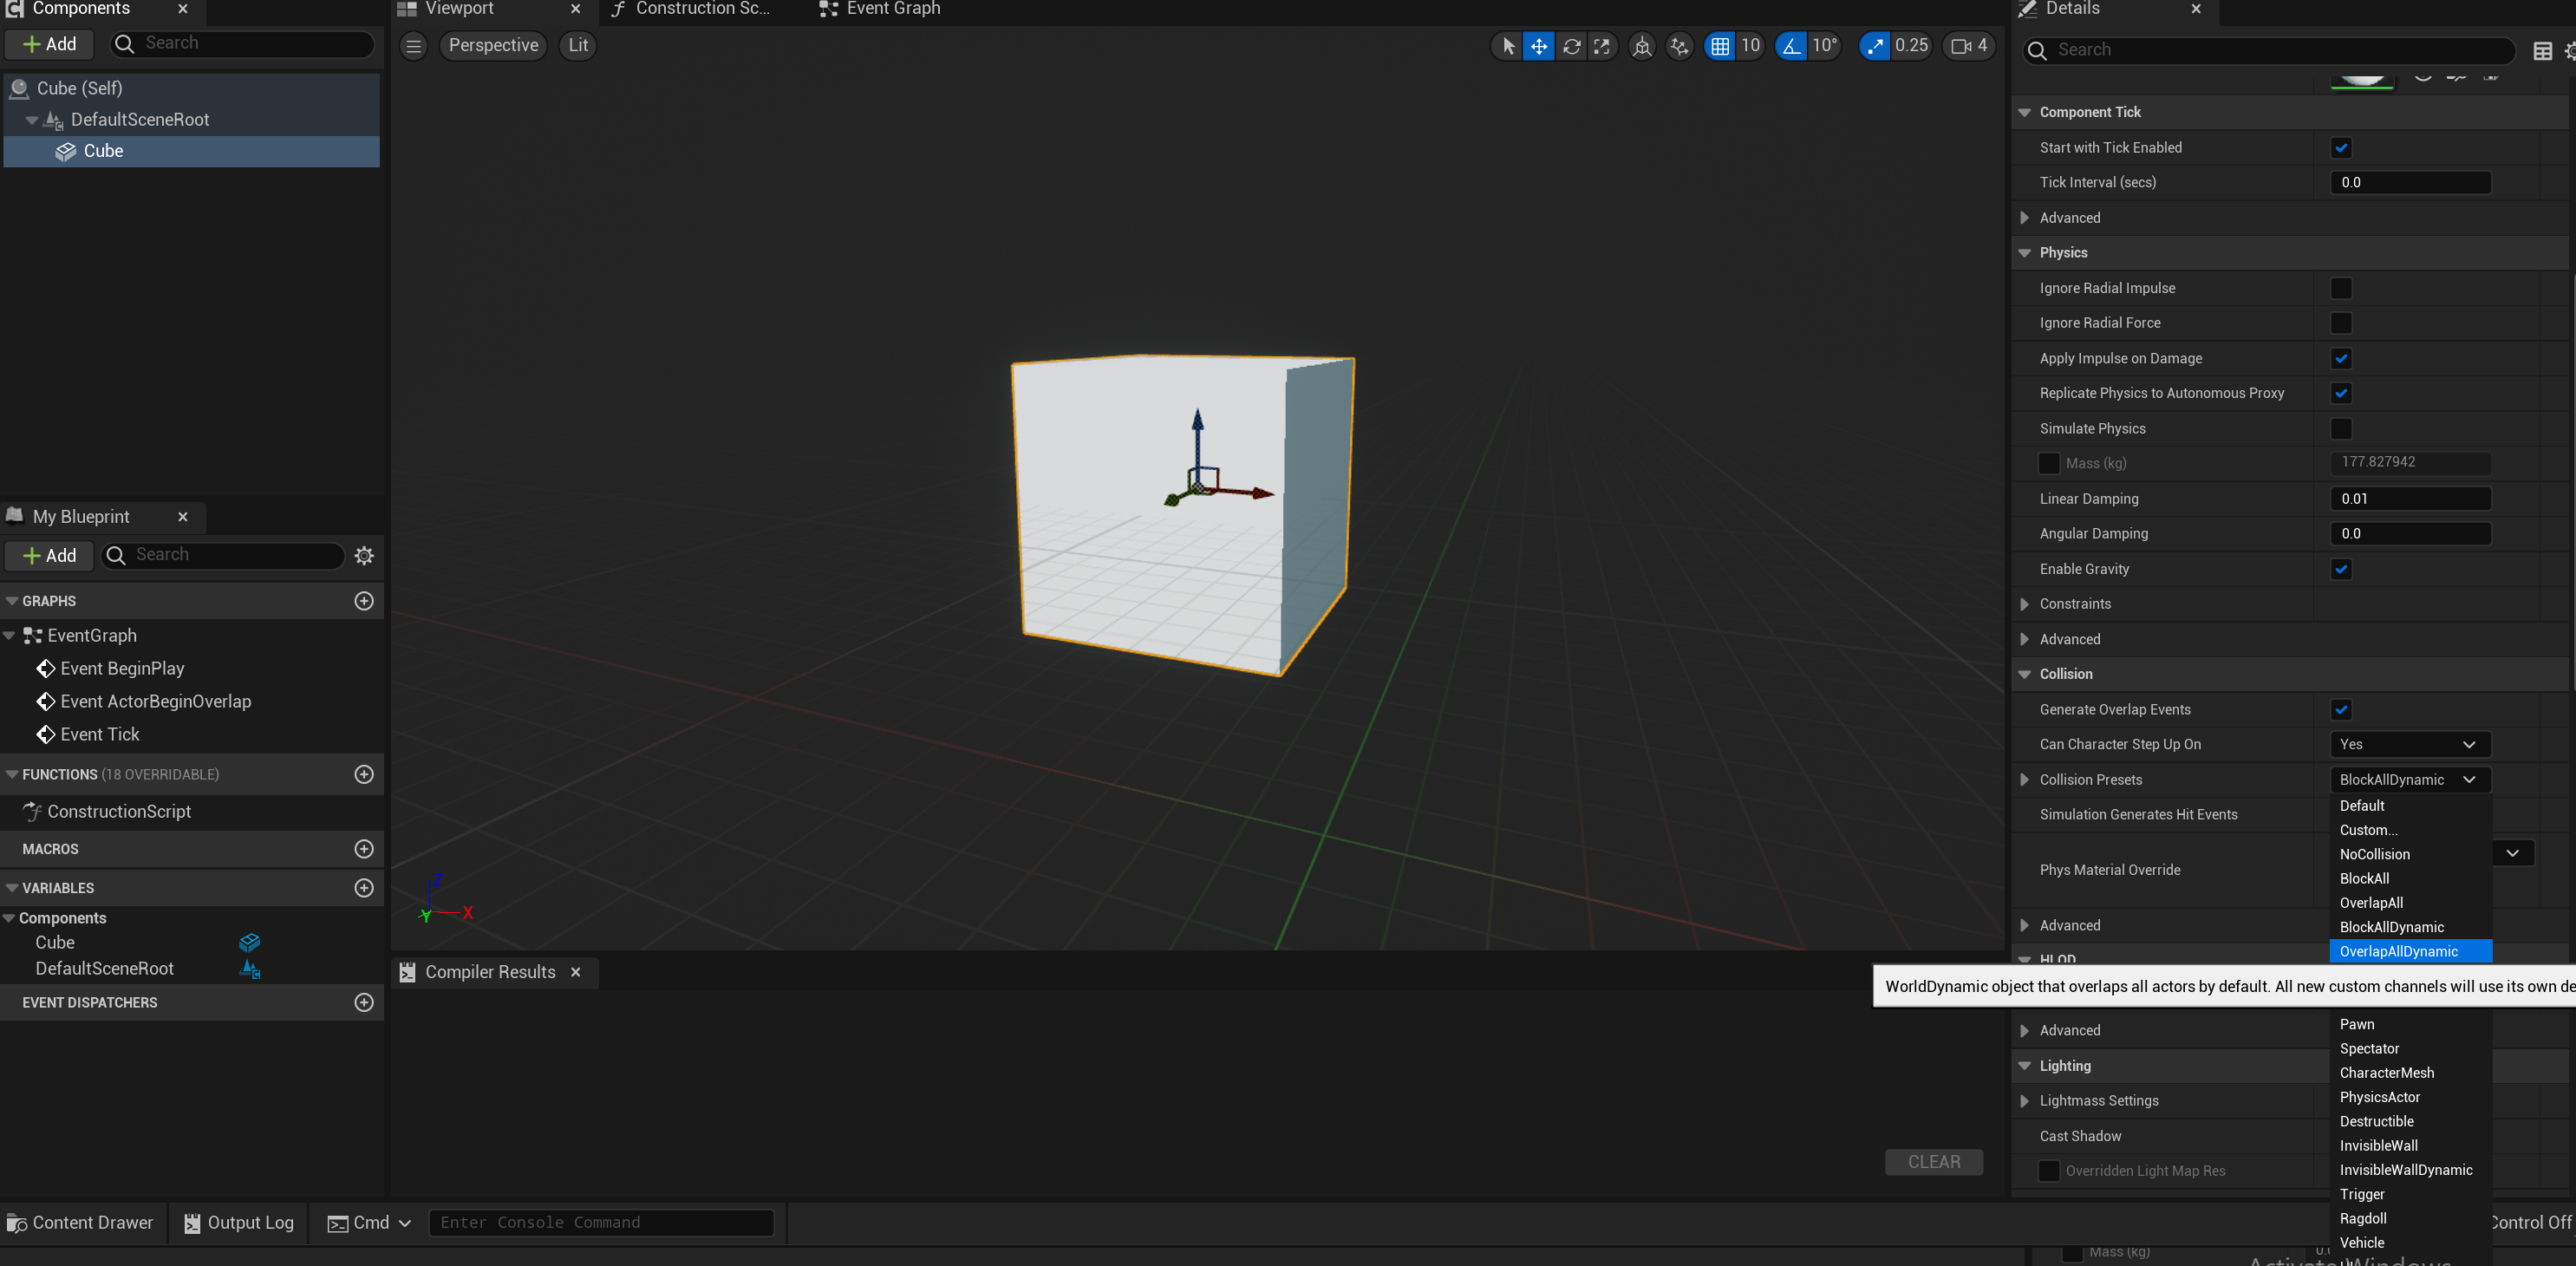Screen dimensions: 2576x1266
Task: Toggle surface snapping icon
Action: tap(1680, 46)
